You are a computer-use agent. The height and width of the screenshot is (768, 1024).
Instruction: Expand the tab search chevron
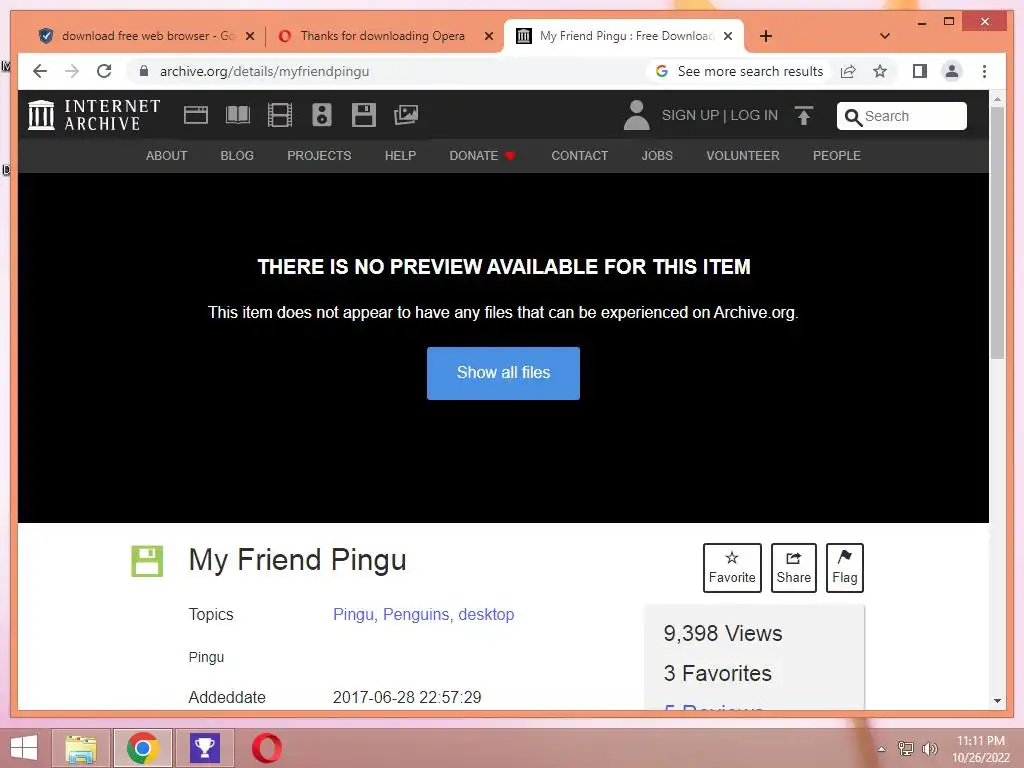(x=884, y=36)
